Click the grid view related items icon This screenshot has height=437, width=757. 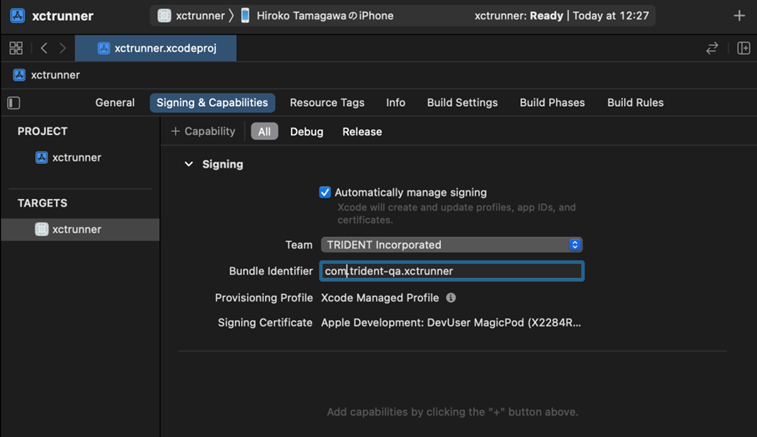16,48
